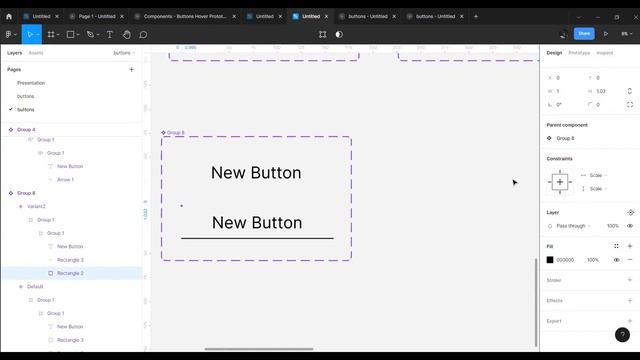Open fill style library icon
This screenshot has width=640, height=360.
[616, 246]
